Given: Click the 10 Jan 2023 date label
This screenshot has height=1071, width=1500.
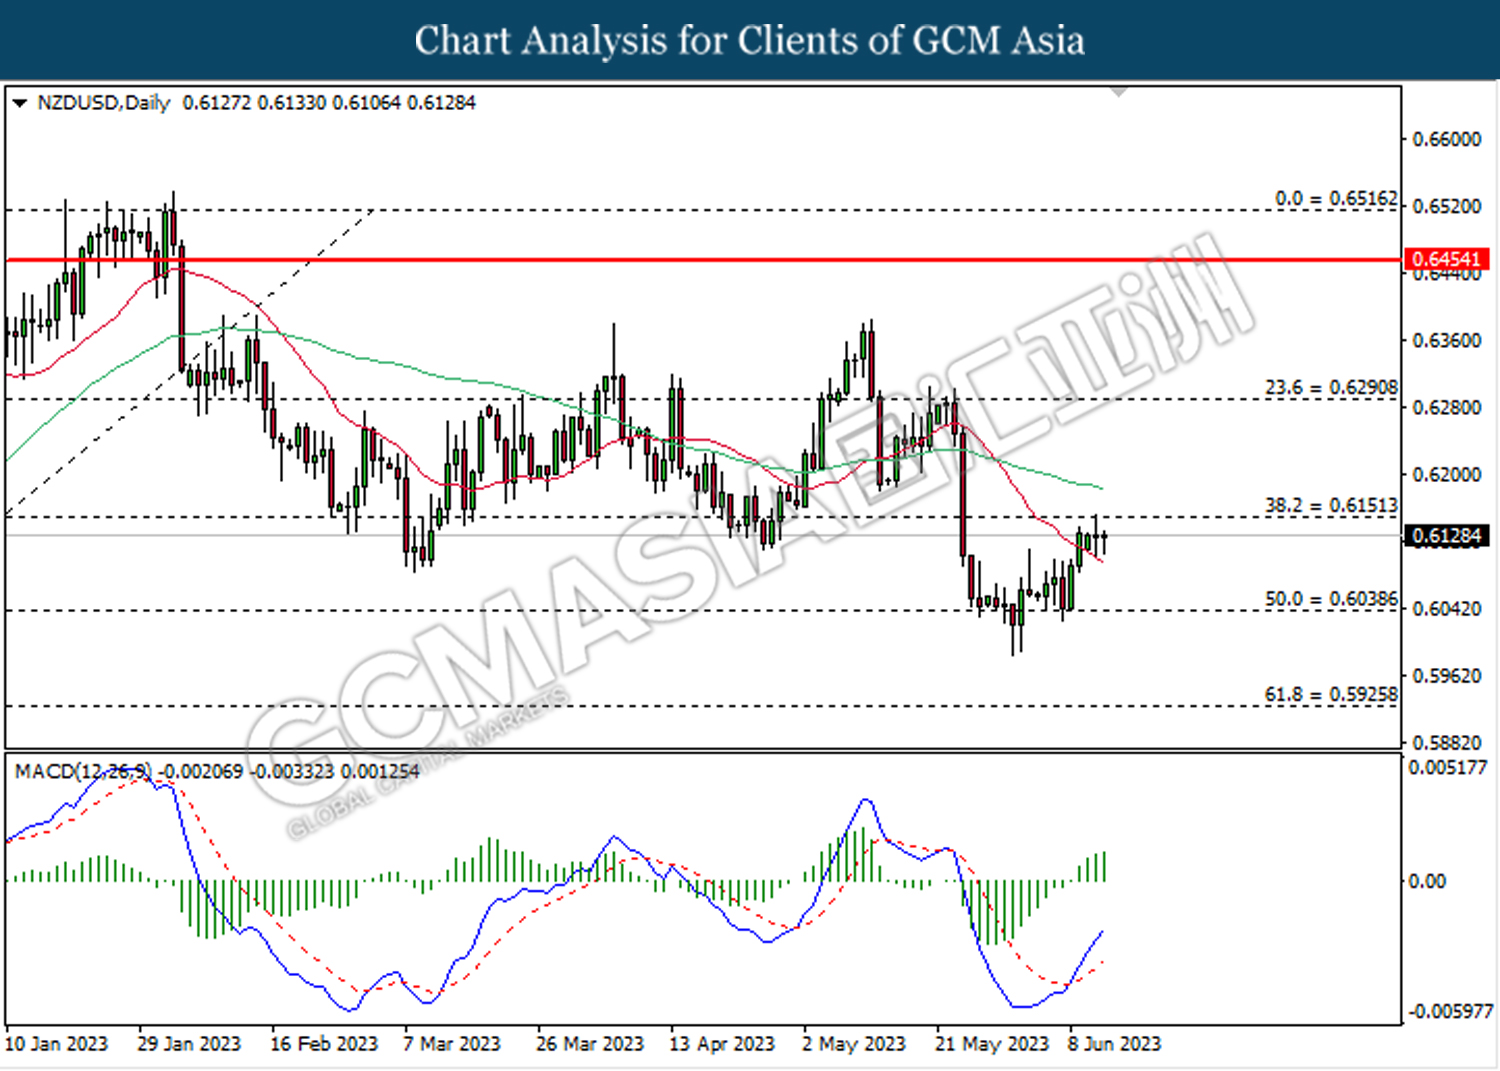Looking at the screenshot, I should pos(56,1044).
